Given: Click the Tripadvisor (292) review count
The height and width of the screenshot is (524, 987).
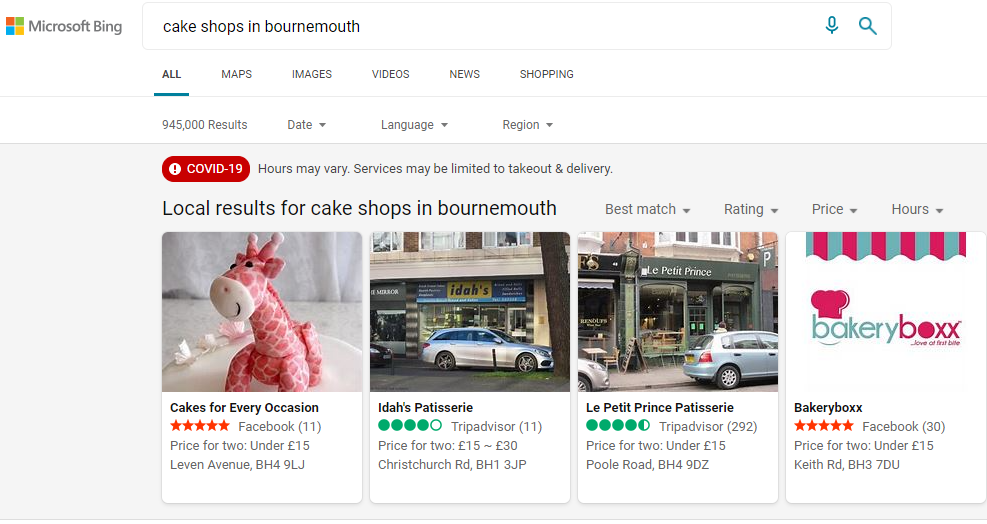Looking at the screenshot, I should coord(708,426).
